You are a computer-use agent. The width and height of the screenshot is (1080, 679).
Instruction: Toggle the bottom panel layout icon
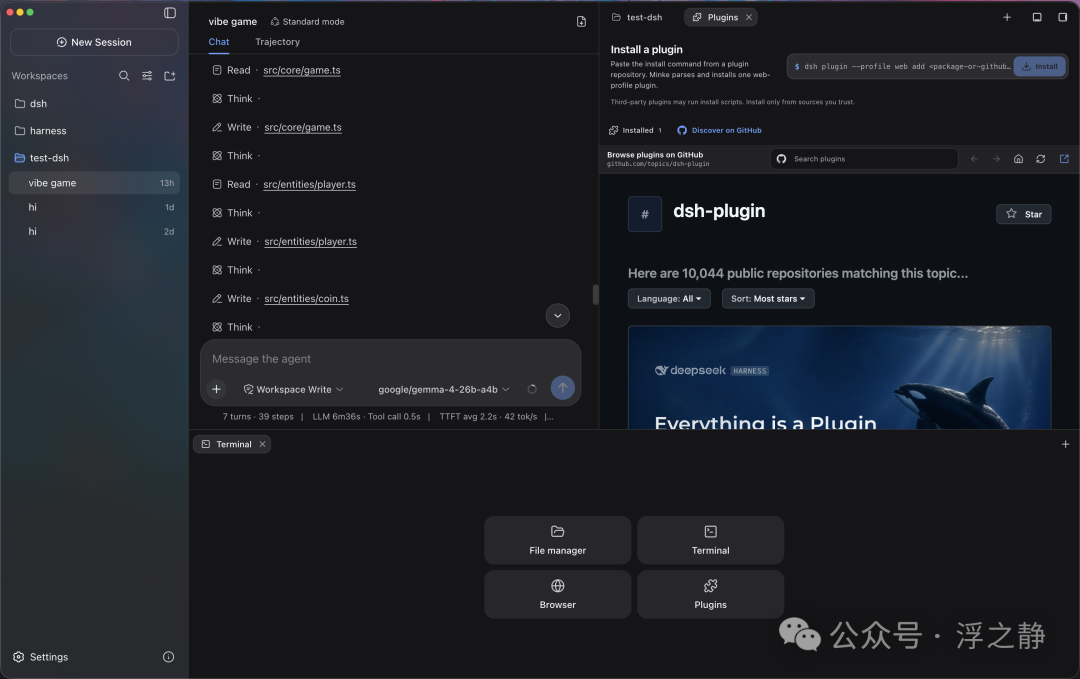click(1037, 17)
